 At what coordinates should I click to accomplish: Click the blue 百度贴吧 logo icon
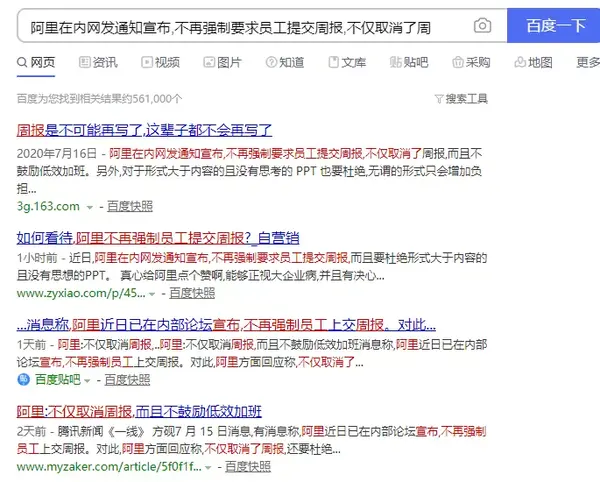coord(23,380)
